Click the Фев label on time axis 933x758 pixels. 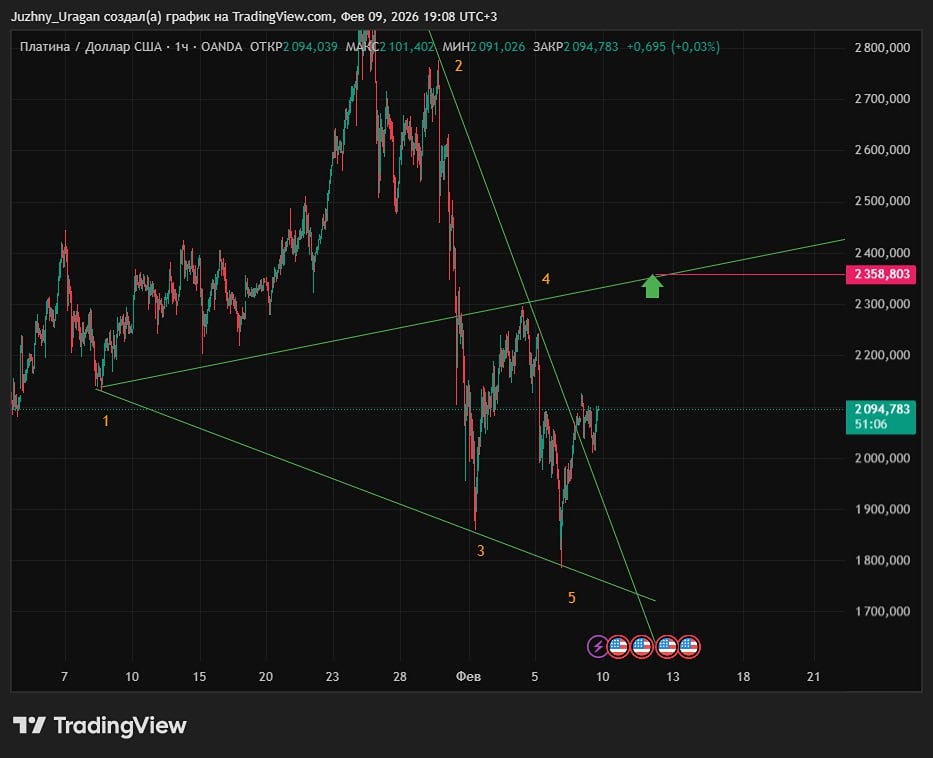[468, 676]
